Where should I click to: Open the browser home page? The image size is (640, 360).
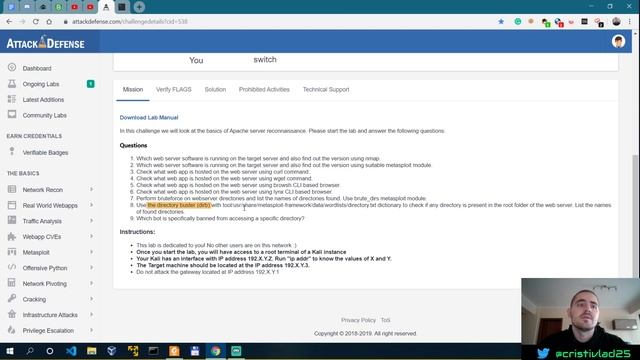49,22
